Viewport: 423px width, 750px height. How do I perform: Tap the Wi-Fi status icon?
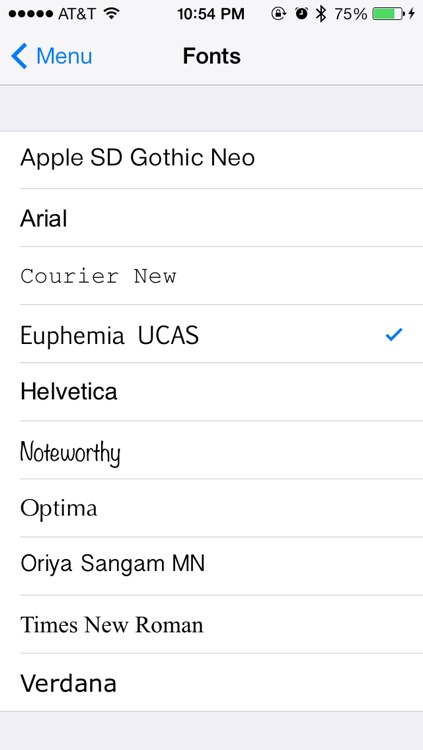tap(111, 14)
